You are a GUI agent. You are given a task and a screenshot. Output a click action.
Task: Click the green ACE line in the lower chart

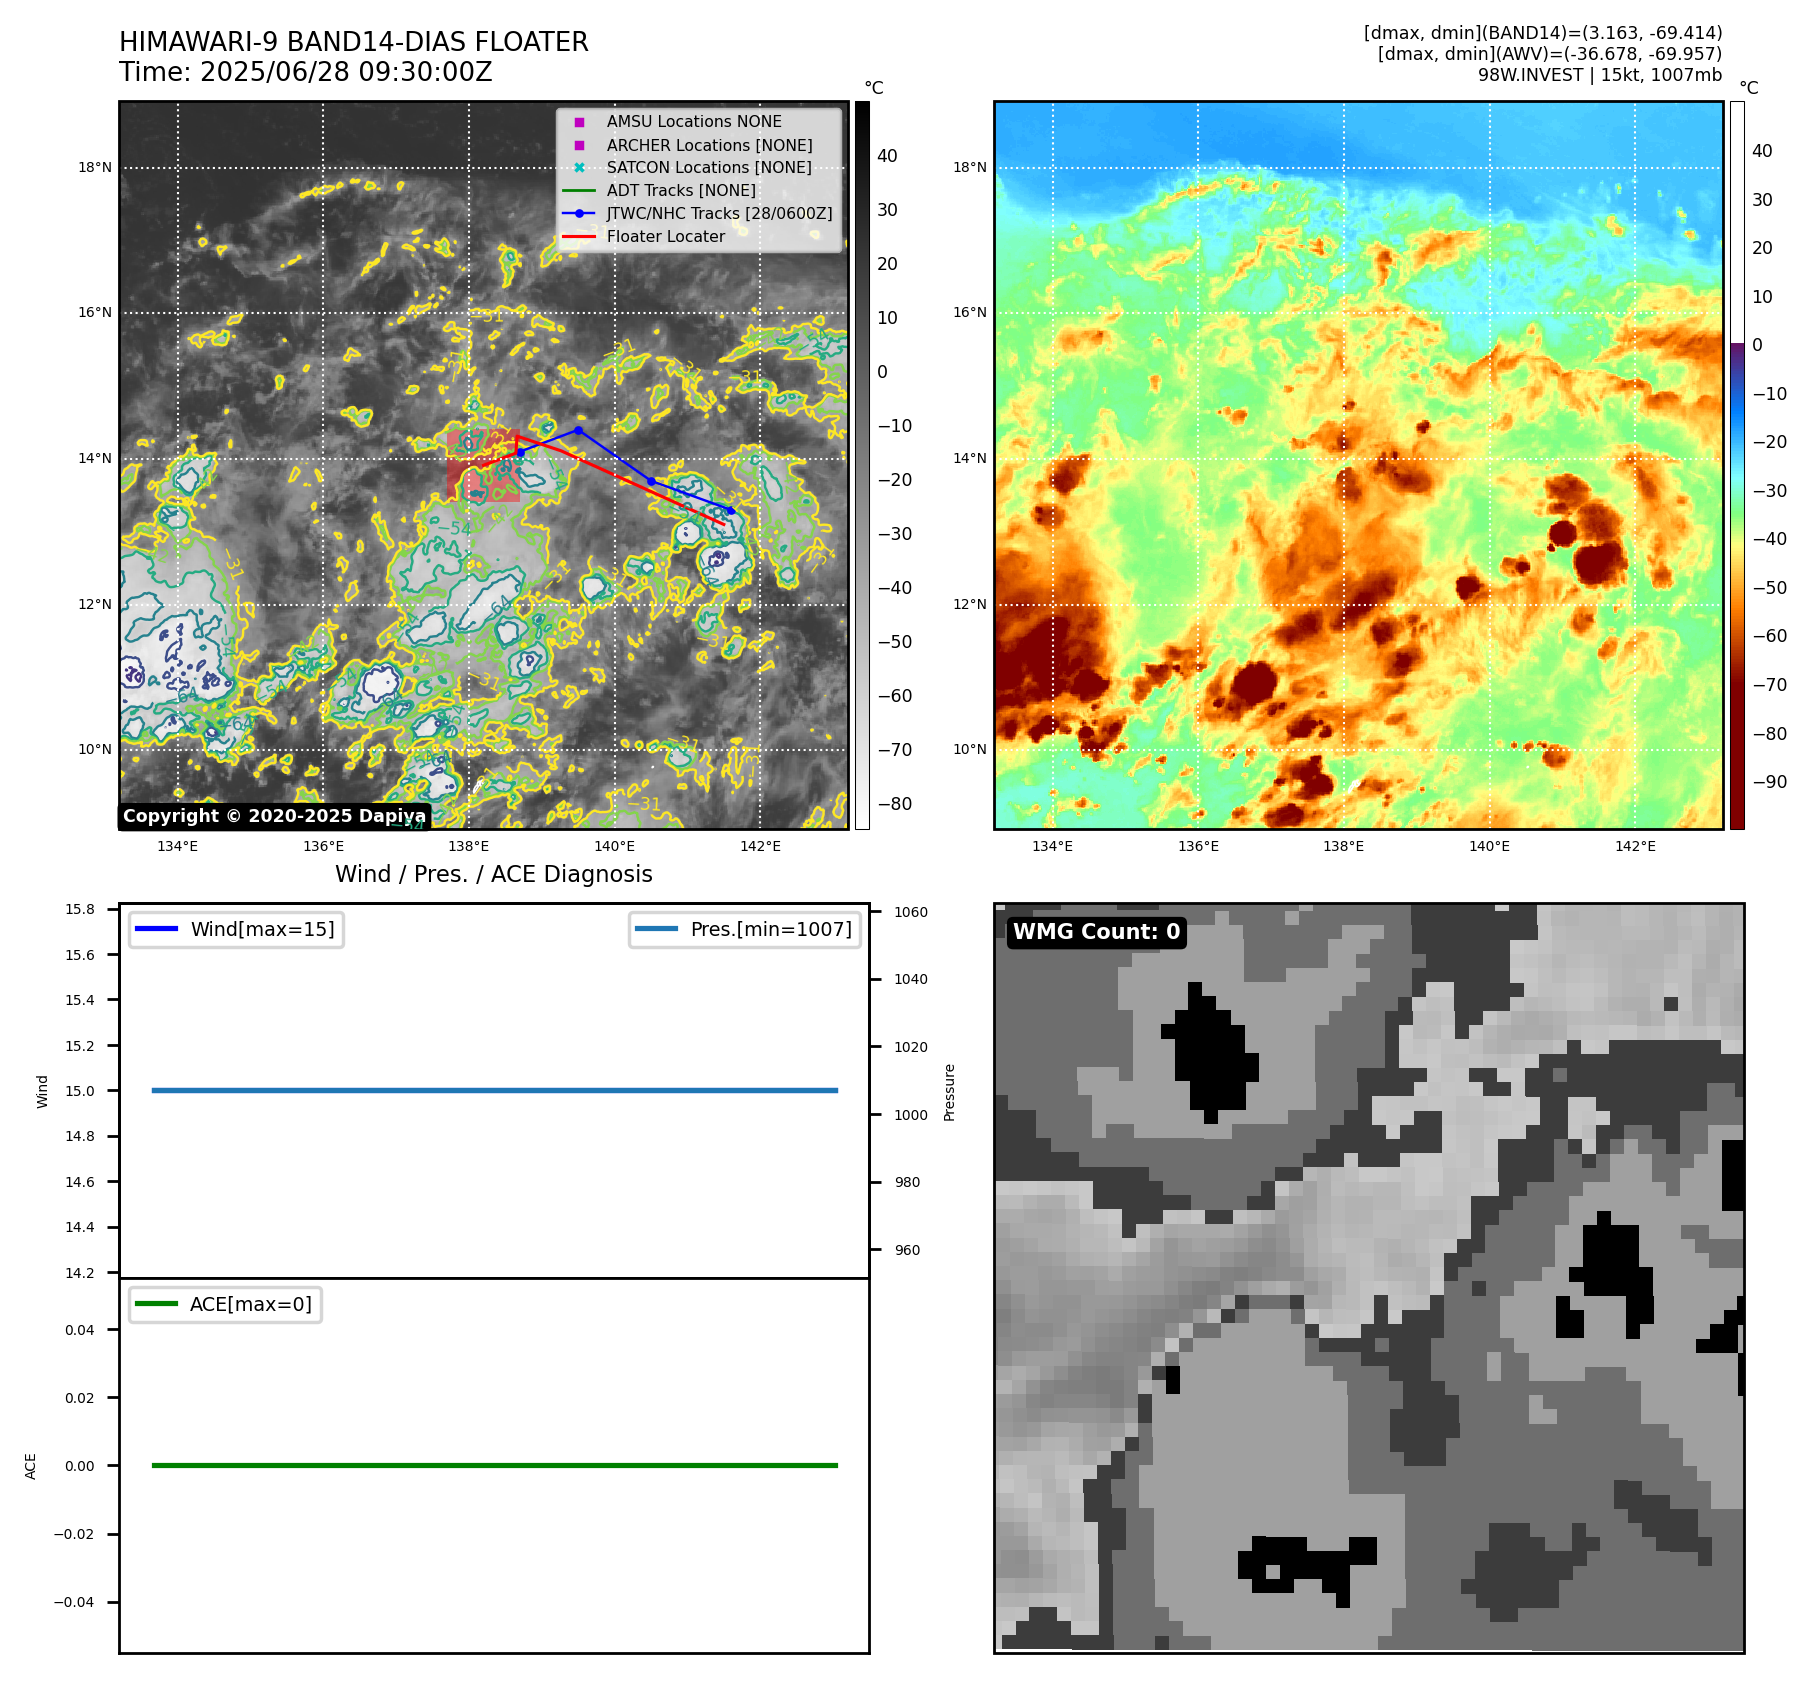(495, 1465)
